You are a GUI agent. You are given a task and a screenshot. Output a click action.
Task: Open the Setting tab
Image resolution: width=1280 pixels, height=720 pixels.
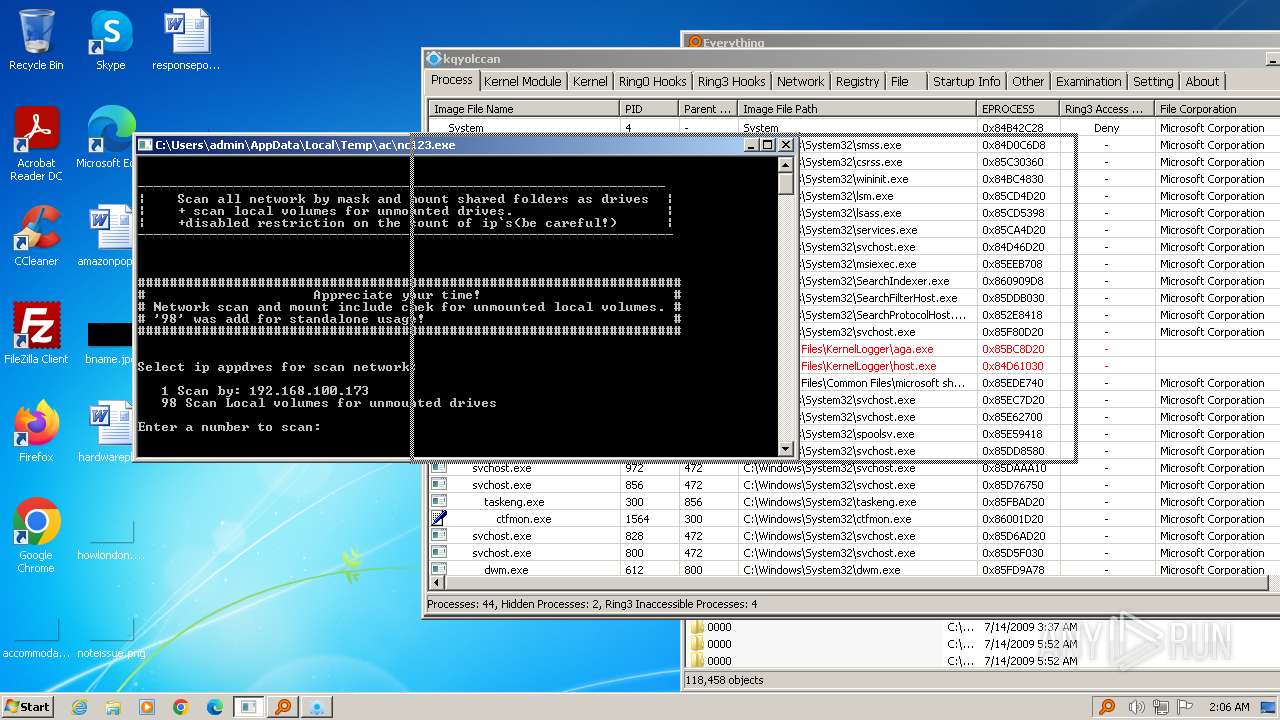[1153, 82]
